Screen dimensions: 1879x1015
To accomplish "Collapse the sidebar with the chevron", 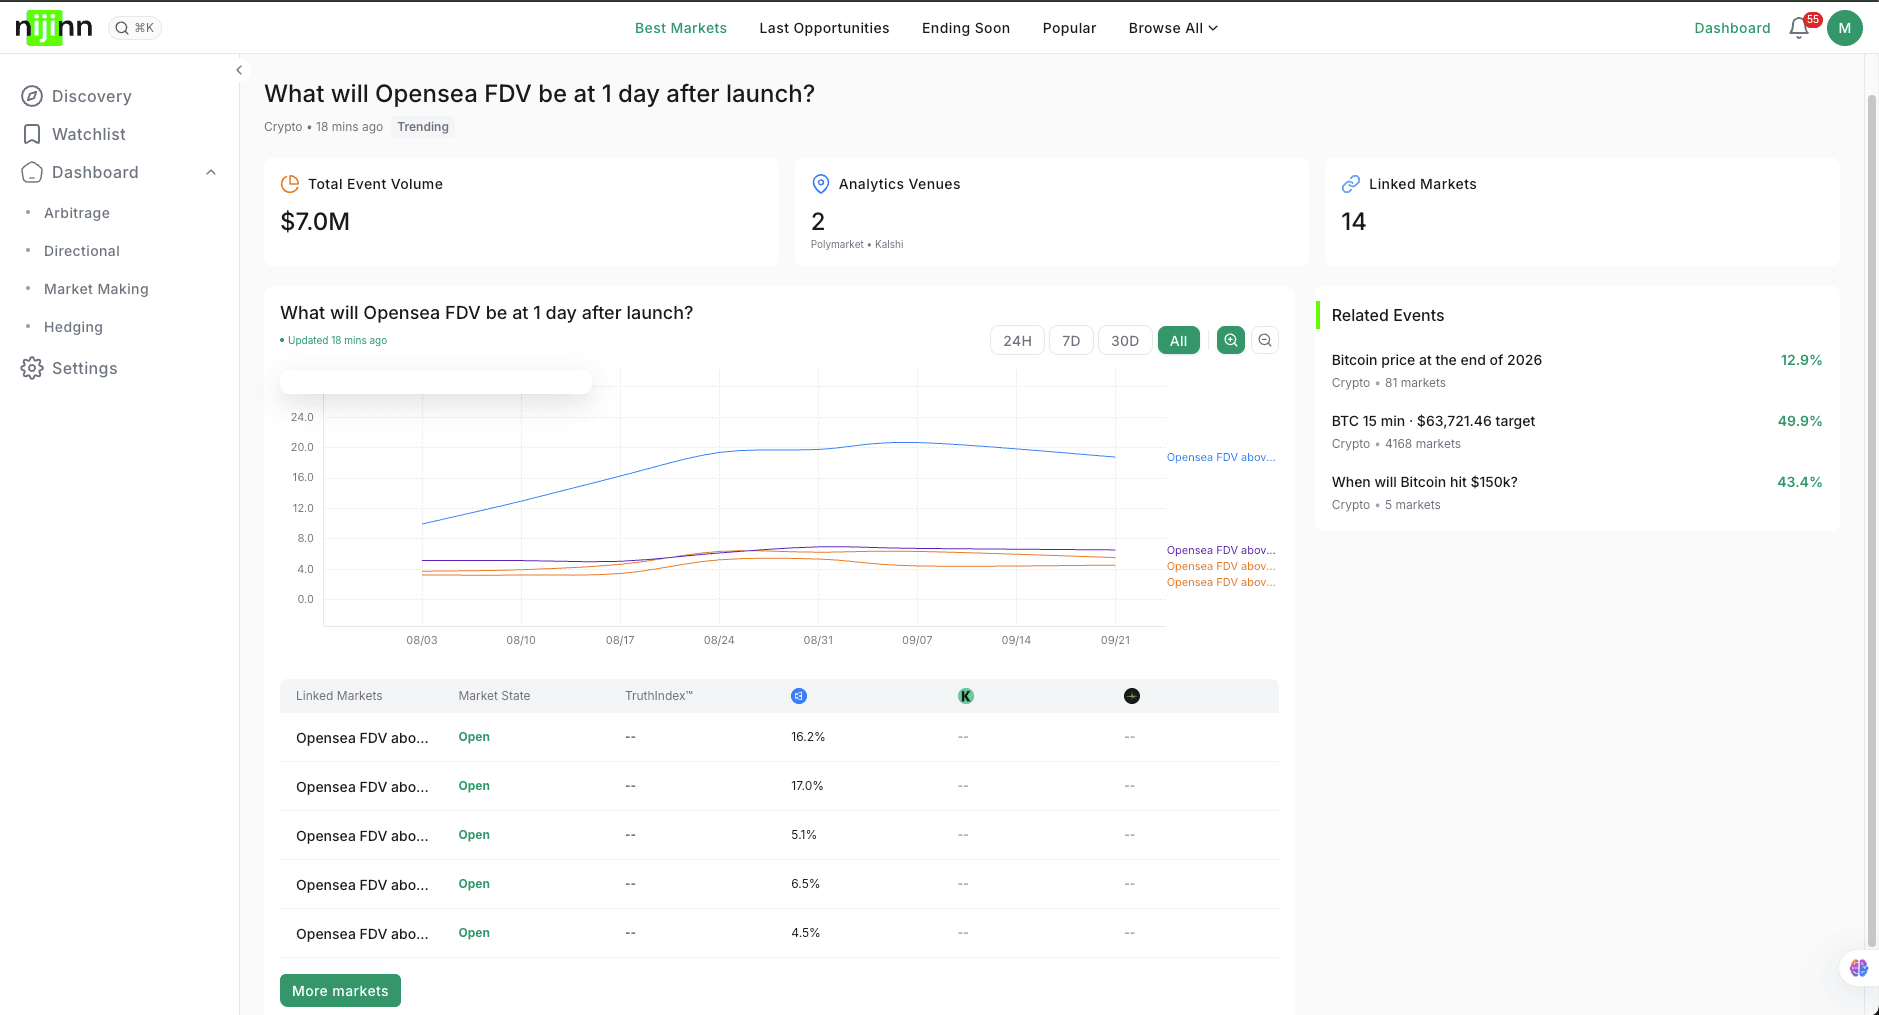I will (239, 70).
